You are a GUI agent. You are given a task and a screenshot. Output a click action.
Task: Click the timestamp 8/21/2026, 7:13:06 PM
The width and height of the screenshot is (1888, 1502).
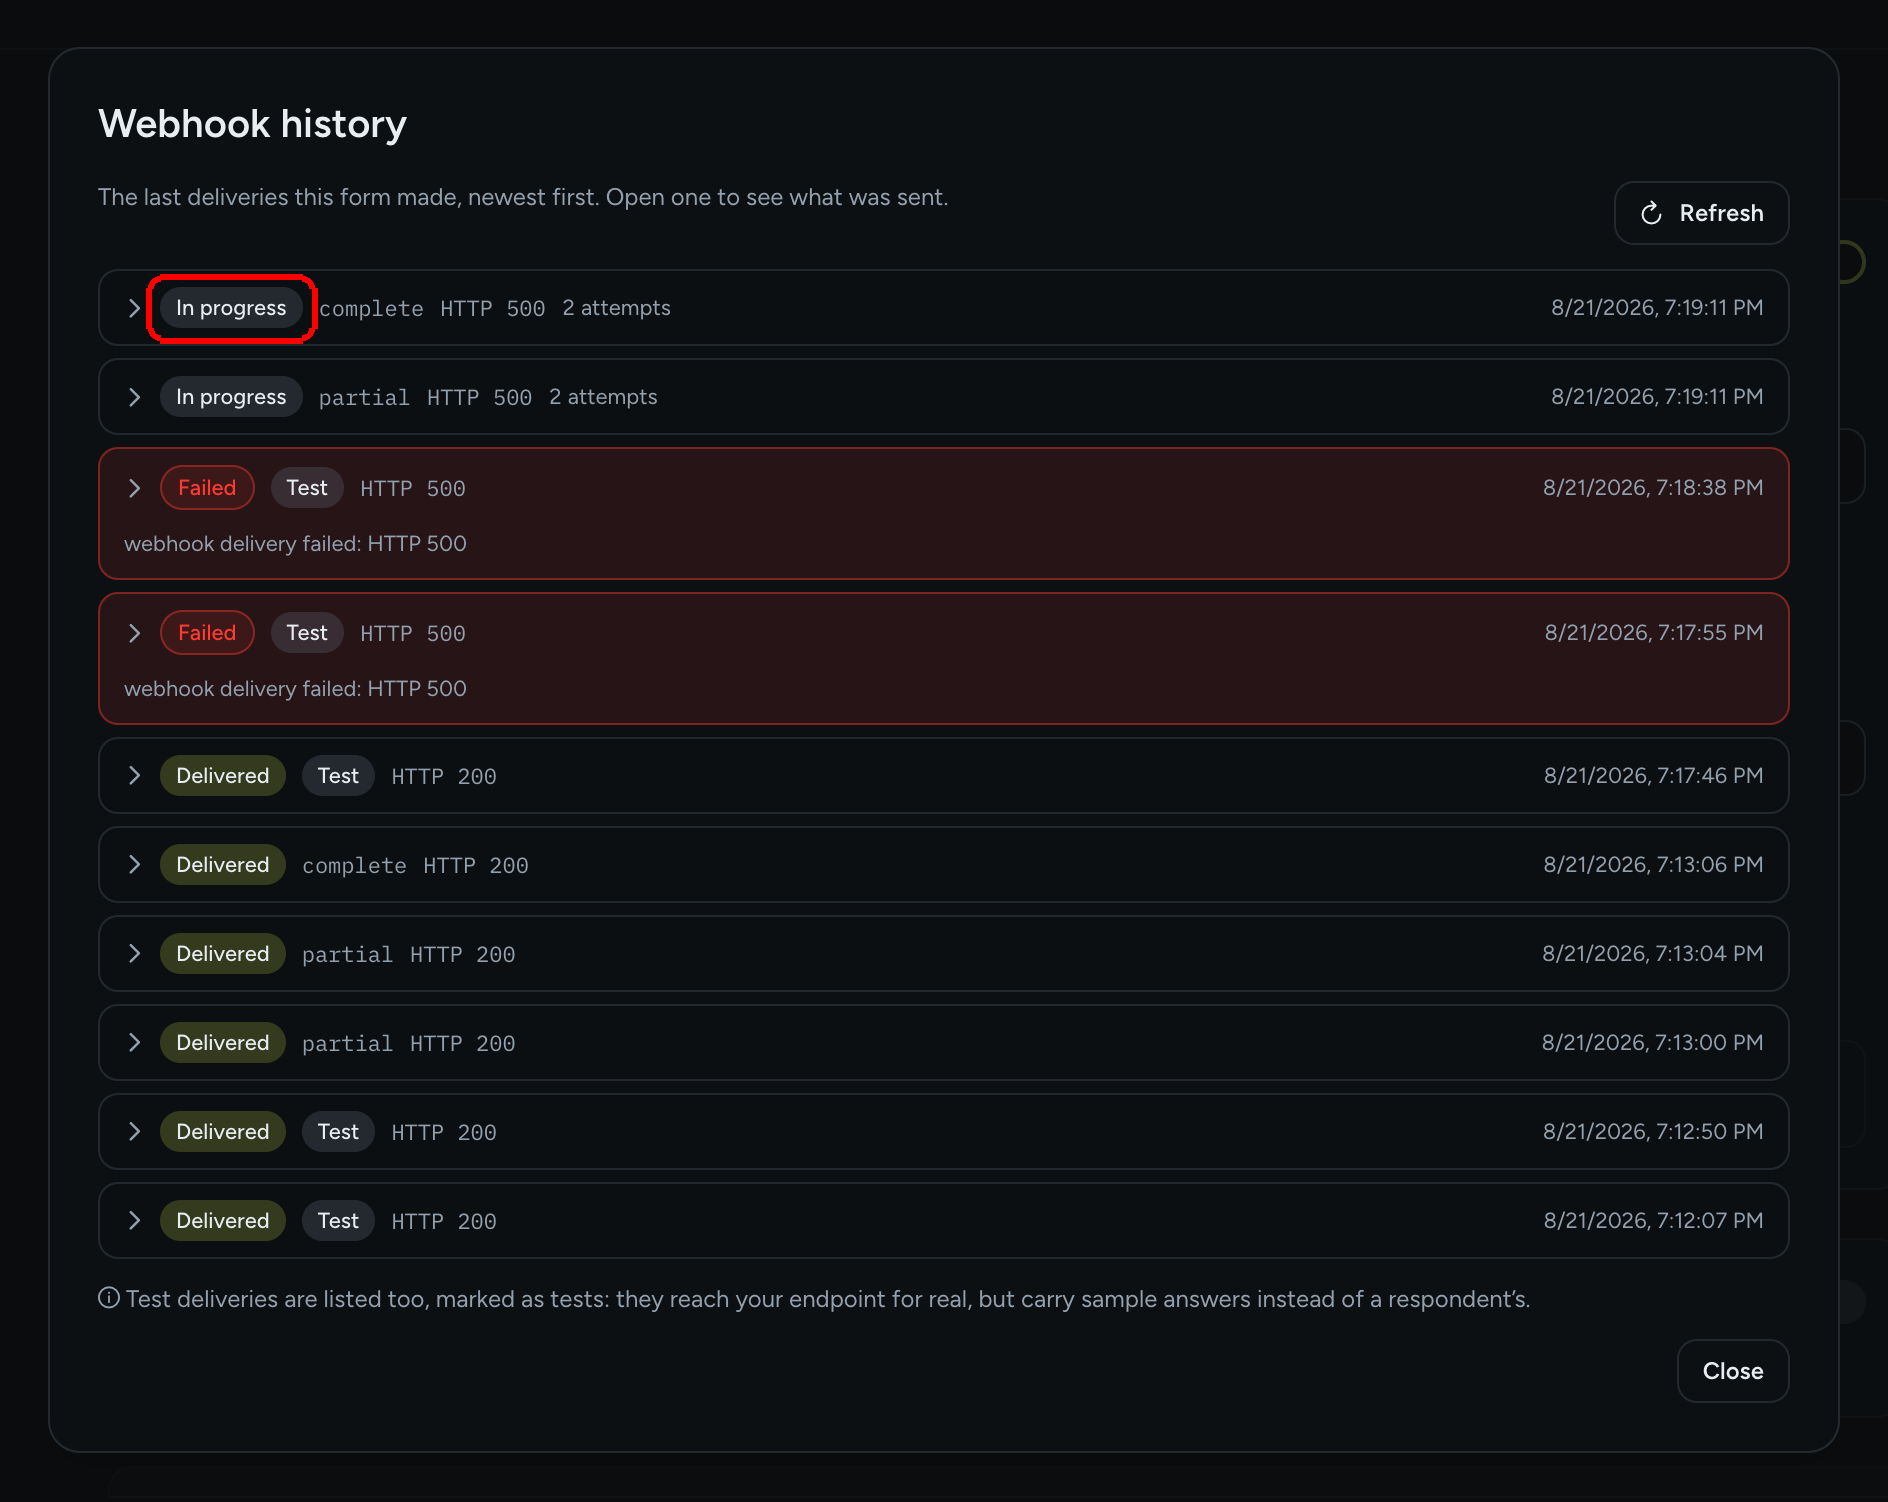click(x=1653, y=865)
